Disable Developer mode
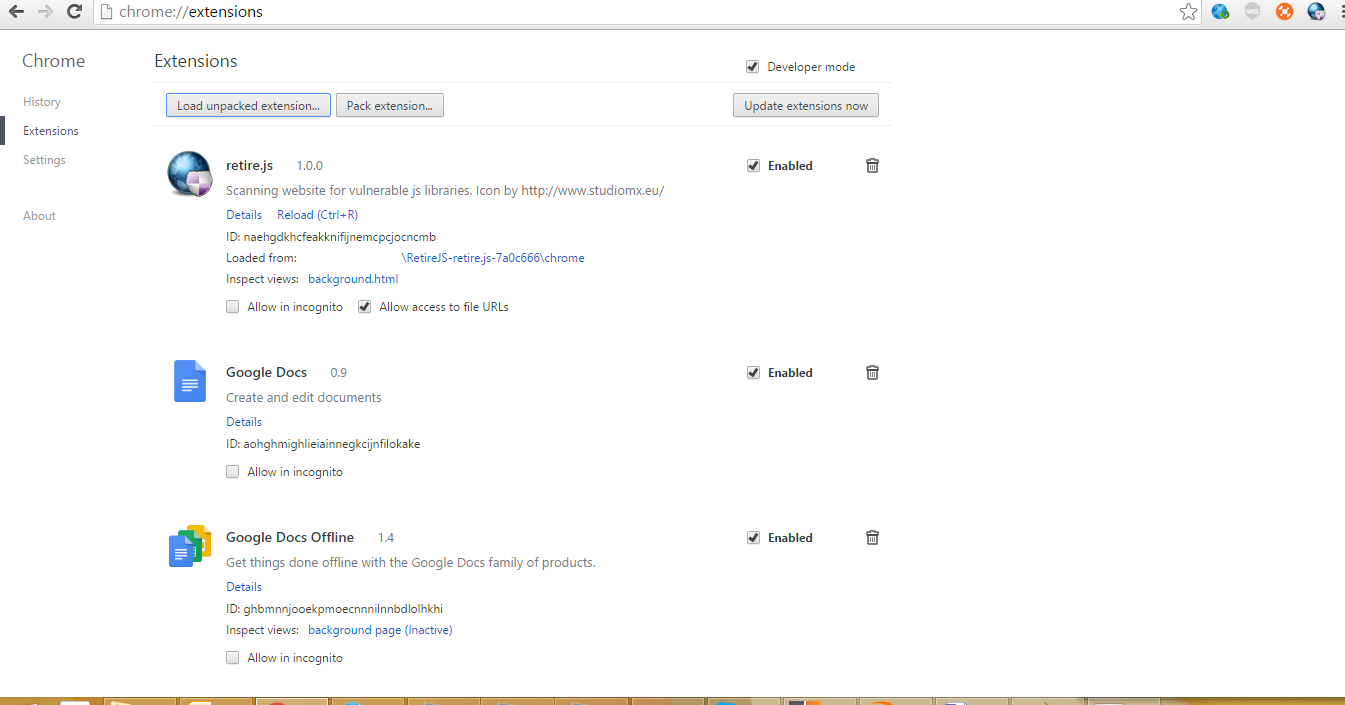1345x705 pixels. (752, 66)
